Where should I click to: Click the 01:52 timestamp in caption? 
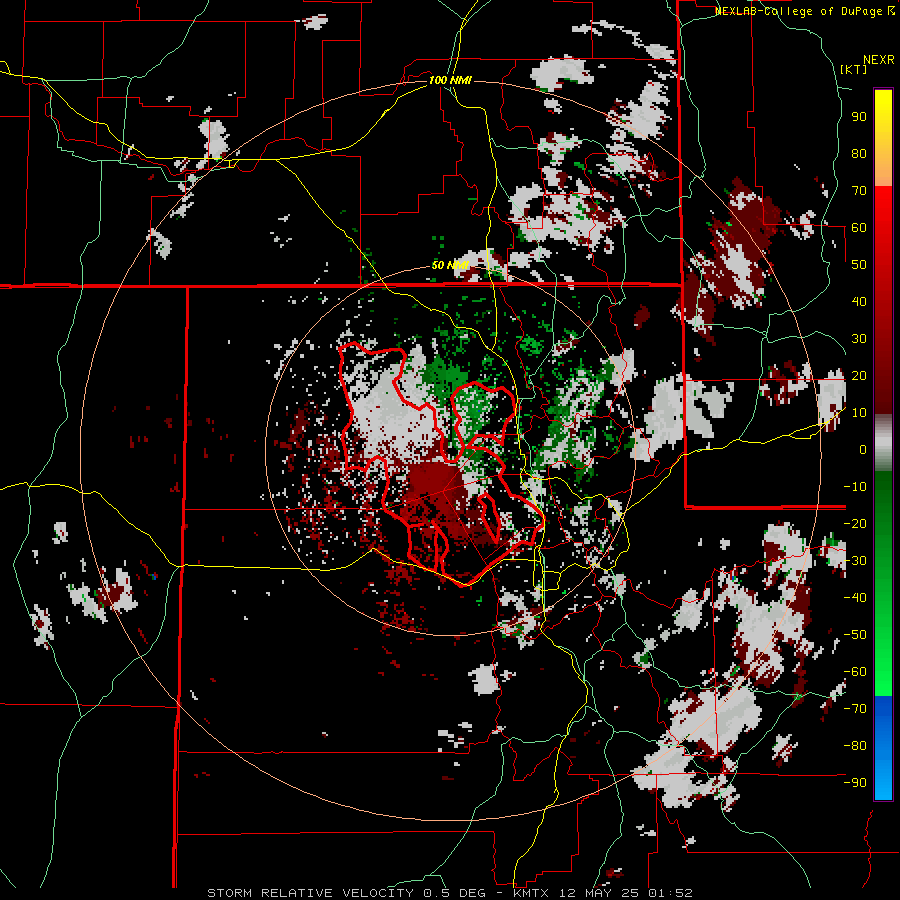pos(670,893)
